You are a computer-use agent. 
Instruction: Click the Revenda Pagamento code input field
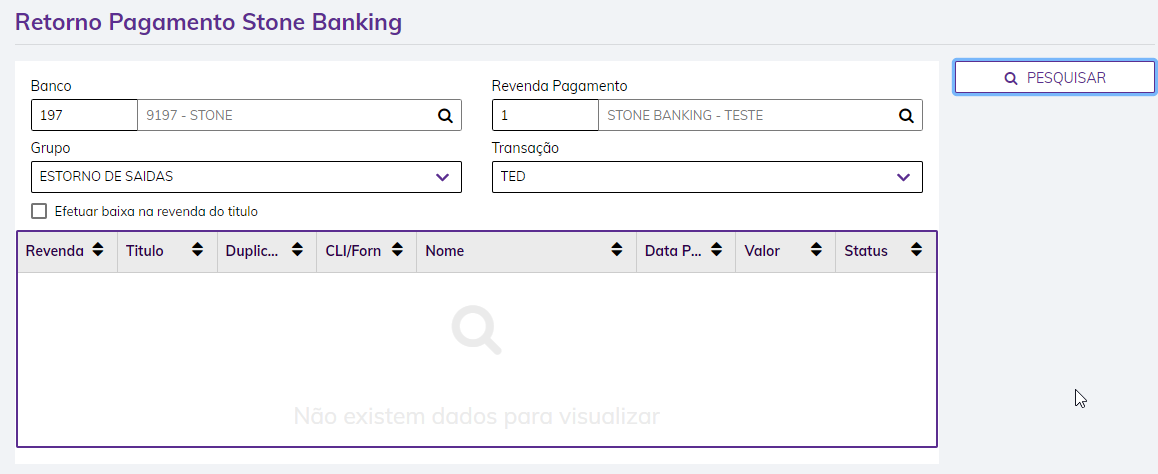coord(545,115)
